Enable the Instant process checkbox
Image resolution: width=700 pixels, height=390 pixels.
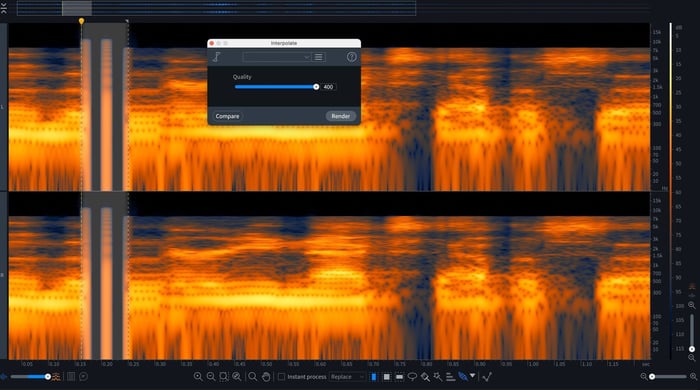pyautogui.click(x=281, y=377)
